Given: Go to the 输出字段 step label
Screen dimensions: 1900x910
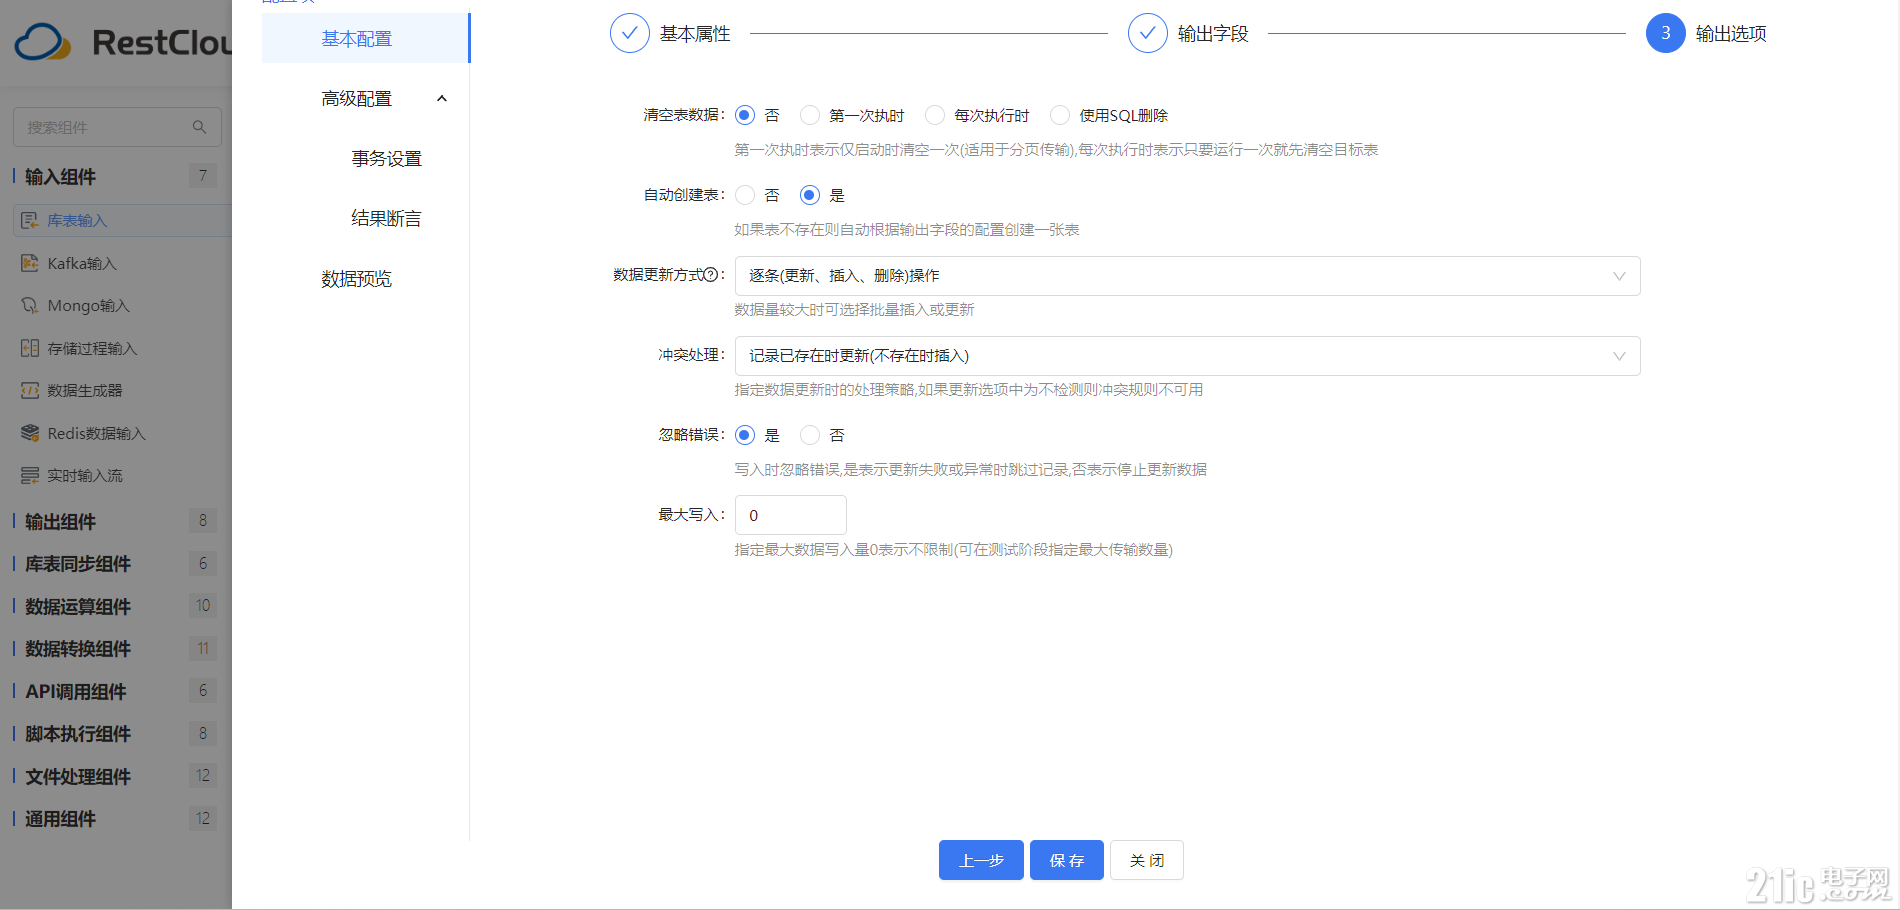Looking at the screenshot, I should [x=1213, y=34].
